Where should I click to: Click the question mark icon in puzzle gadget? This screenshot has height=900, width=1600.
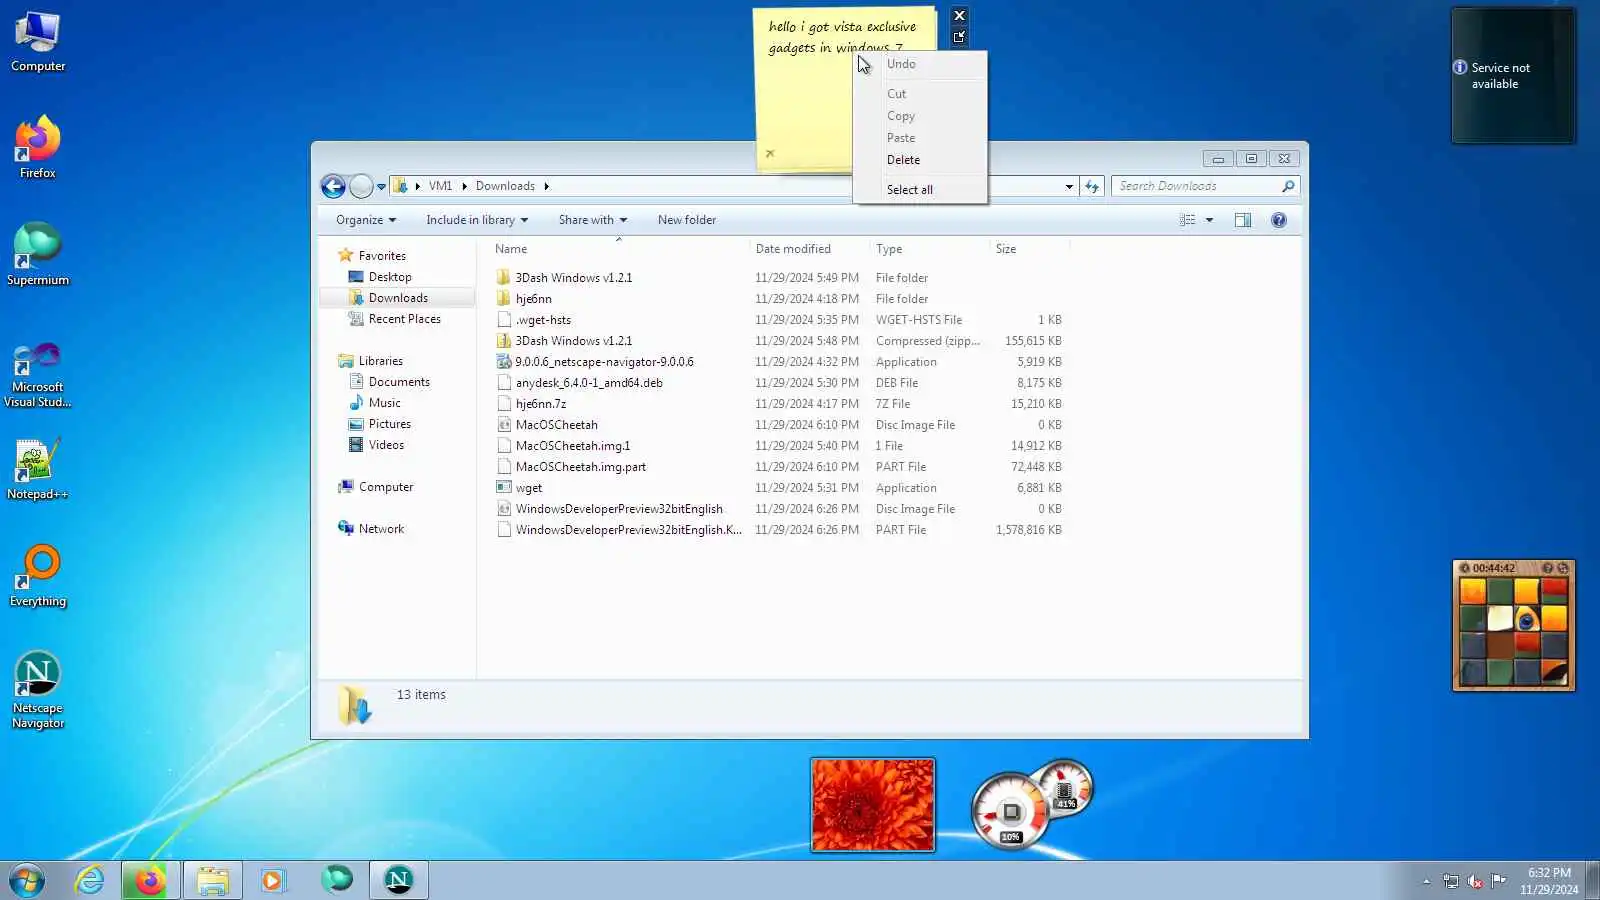click(1547, 568)
